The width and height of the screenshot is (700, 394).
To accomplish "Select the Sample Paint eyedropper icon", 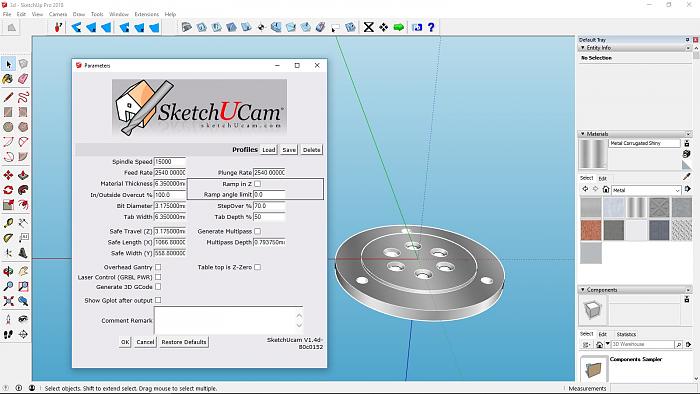I will (x=687, y=177).
